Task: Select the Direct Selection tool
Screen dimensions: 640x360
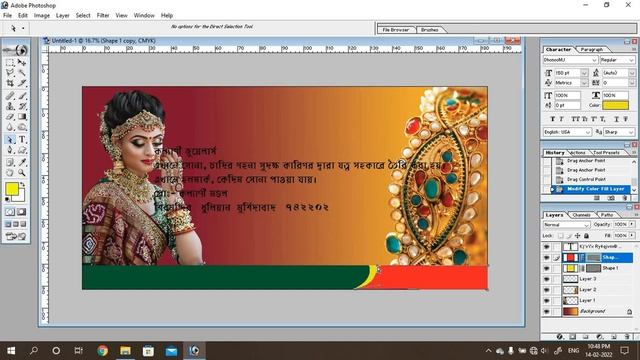Action: [10, 140]
